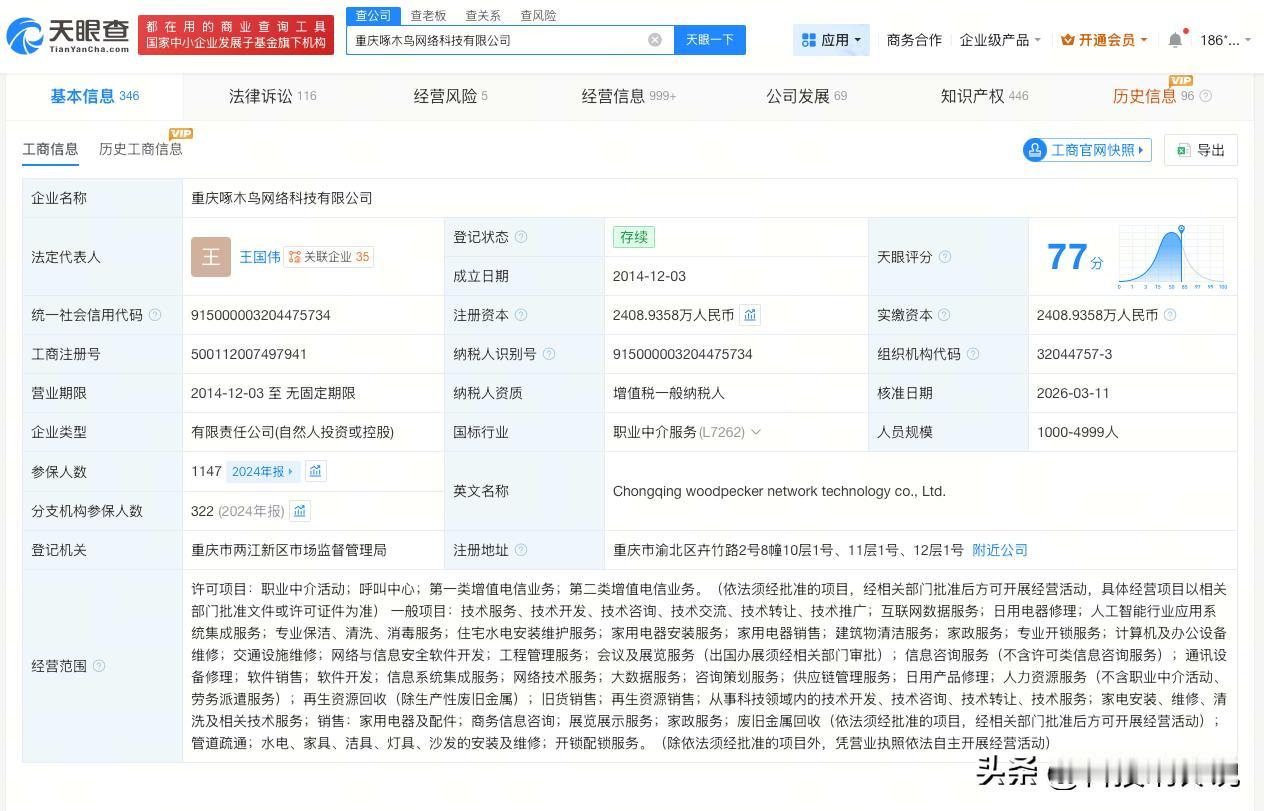The height and width of the screenshot is (811, 1264).
Task: Switch to the 工商信息 sub-tab
Action: click(50, 149)
